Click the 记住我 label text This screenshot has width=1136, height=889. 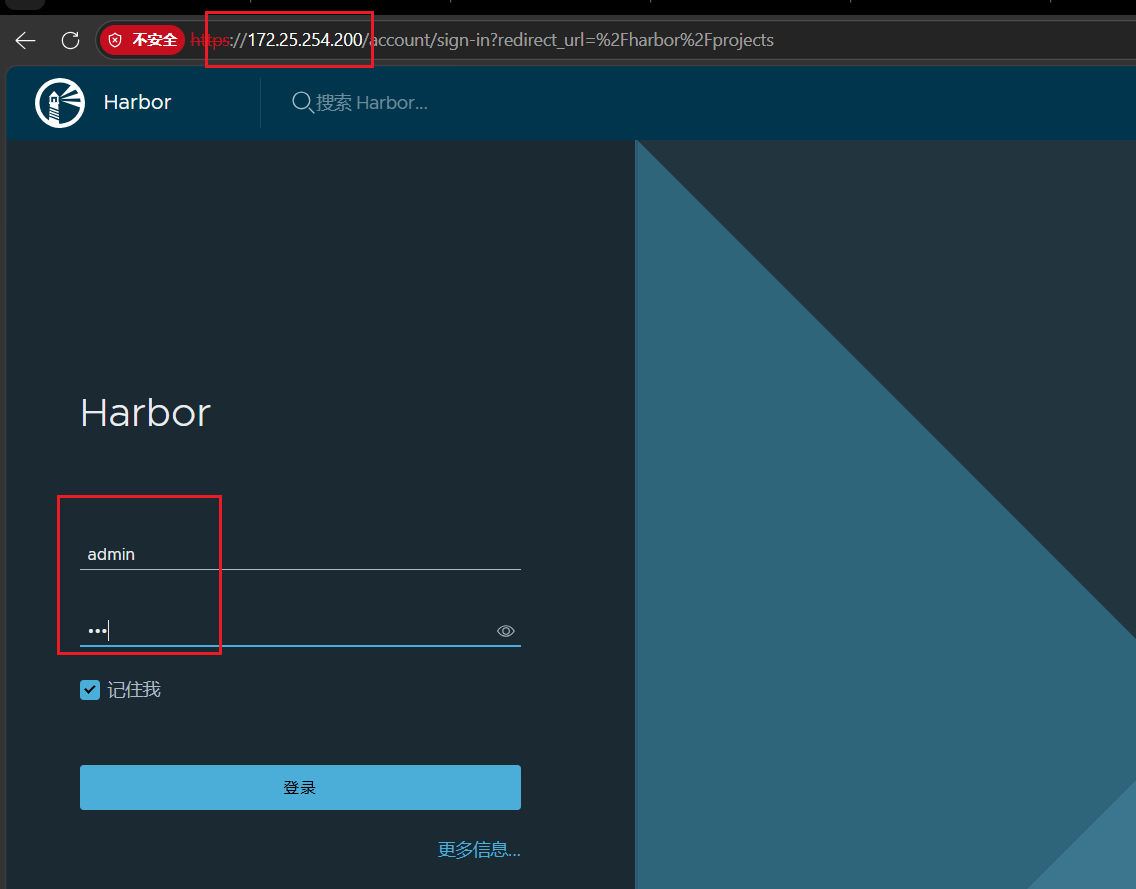click(x=134, y=690)
